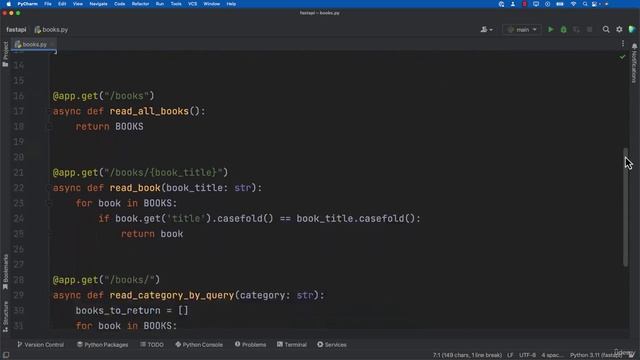Click the Wi-Fi icon in macOS menu bar
640x360 pixels.
pyautogui.click(x=573, y=4)
